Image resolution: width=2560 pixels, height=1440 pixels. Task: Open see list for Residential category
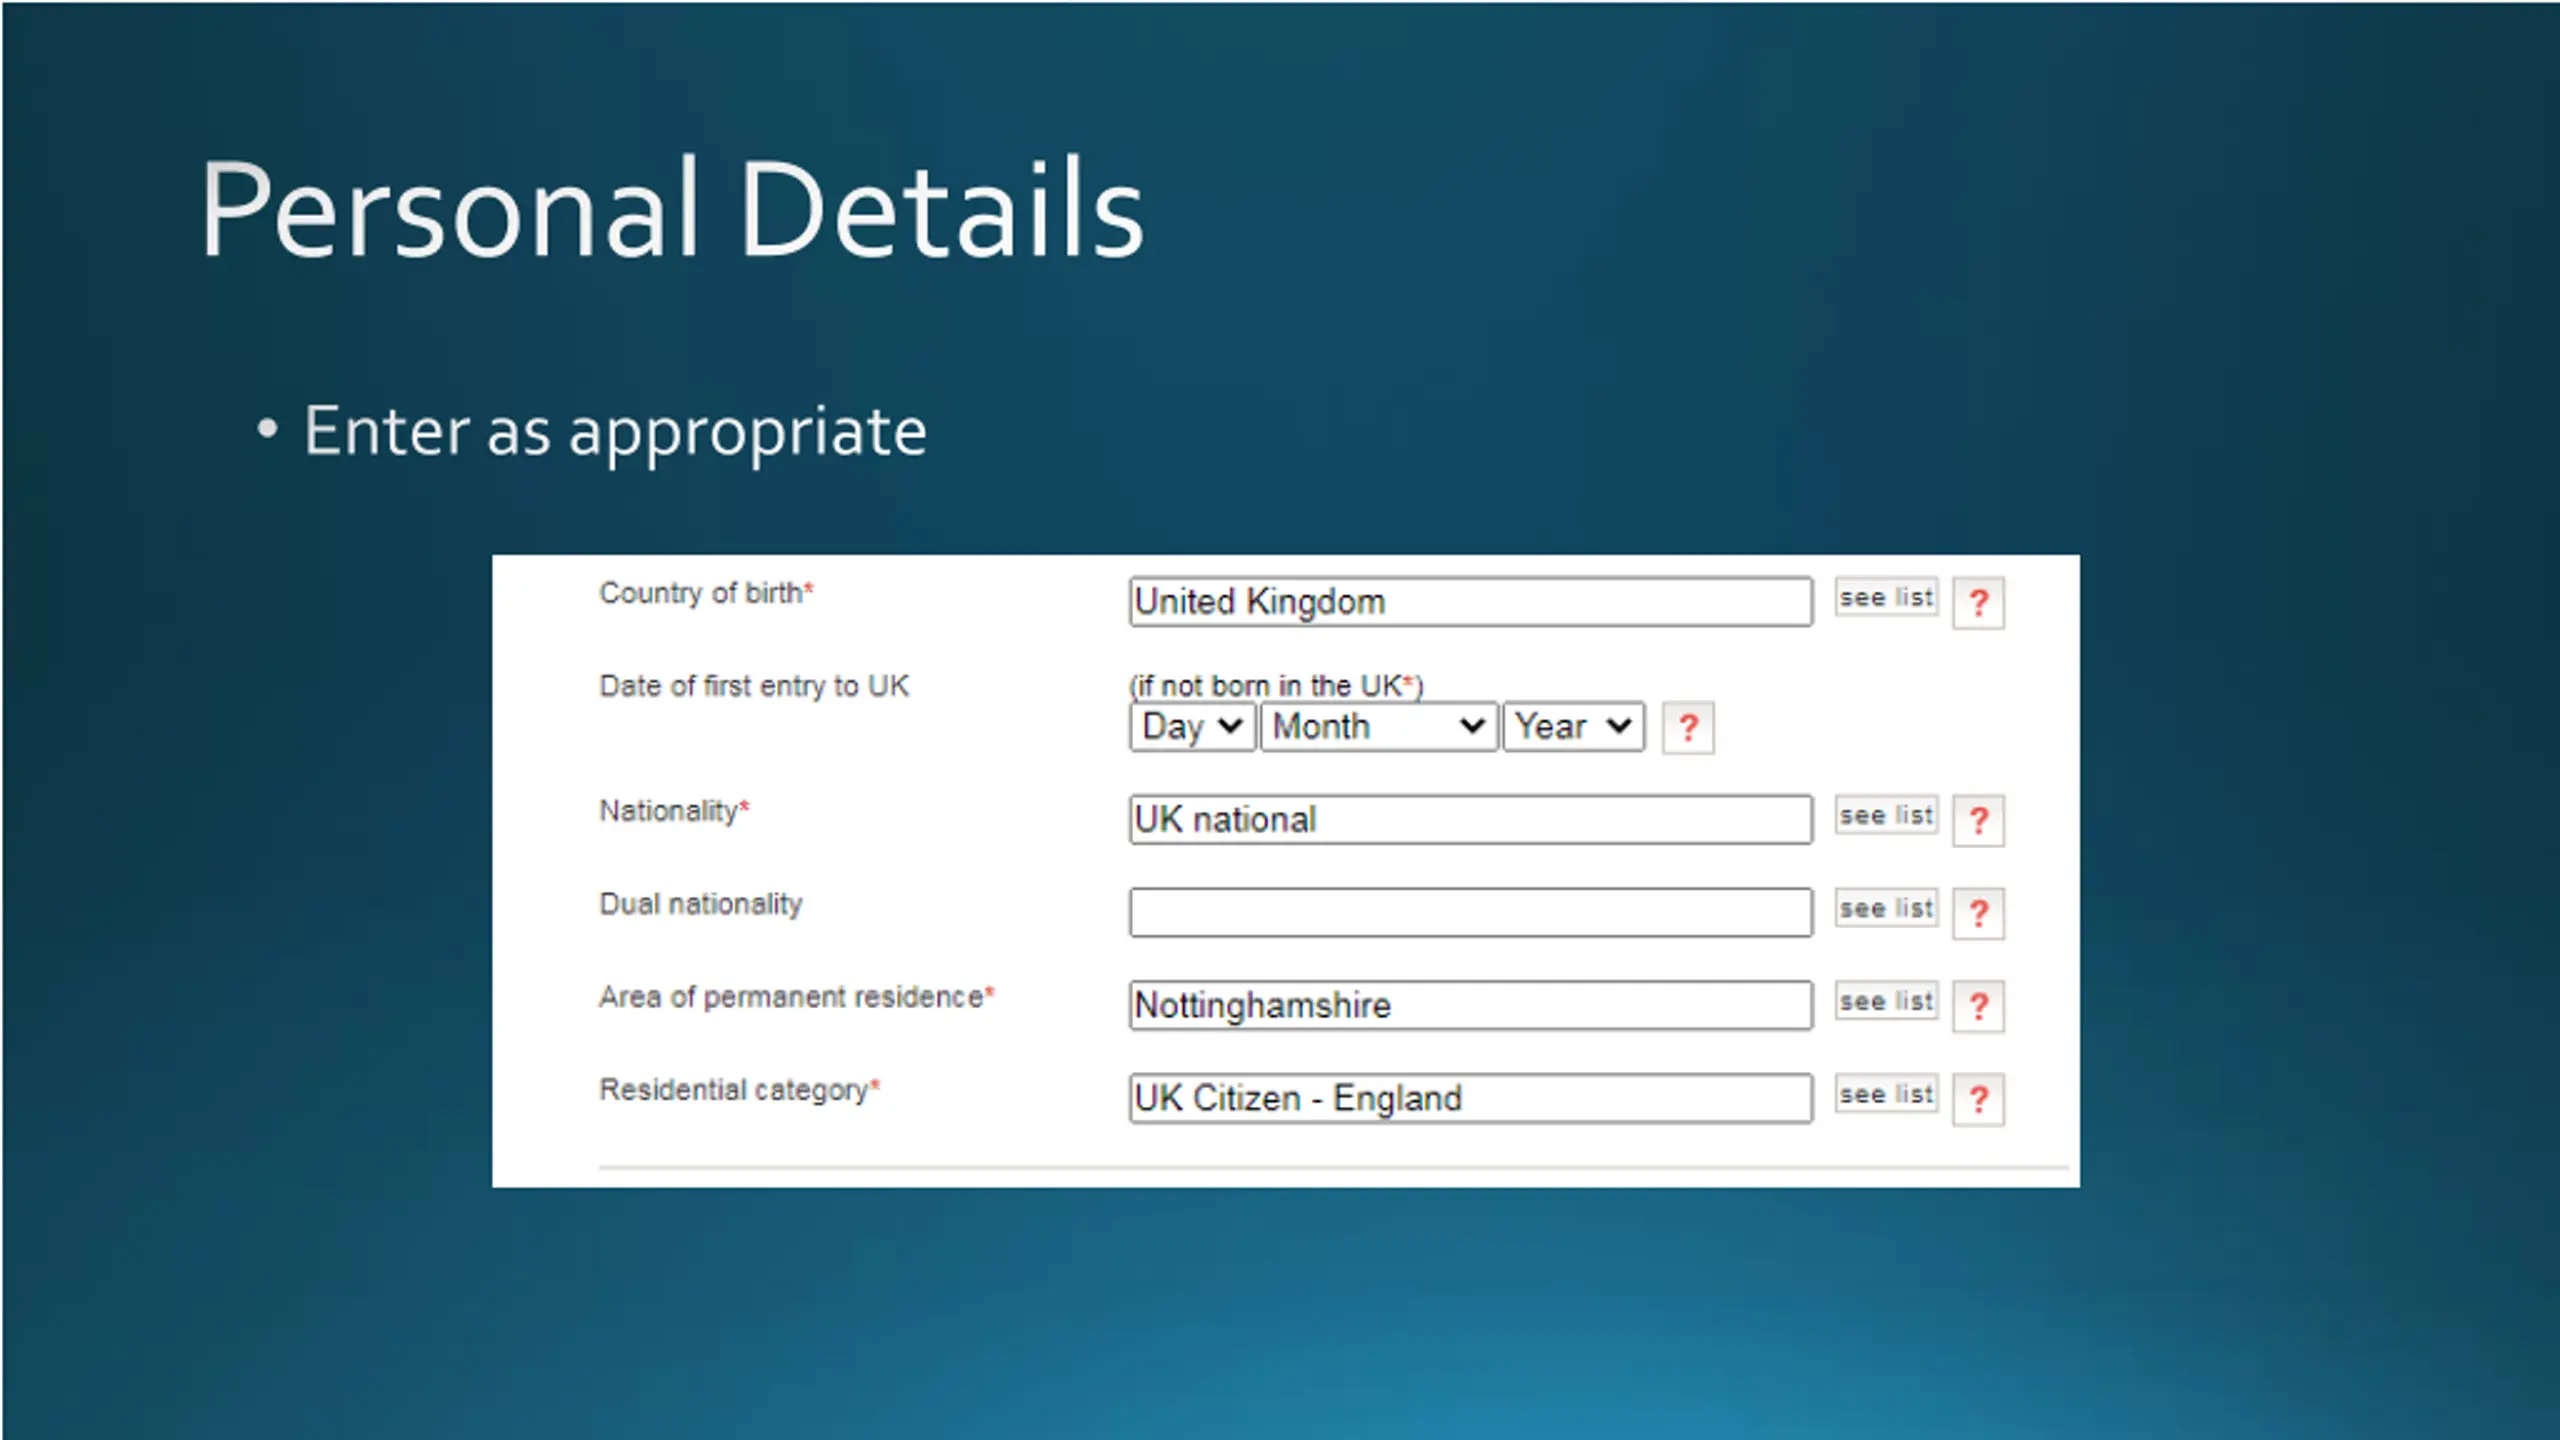tap(1886, 1094)
